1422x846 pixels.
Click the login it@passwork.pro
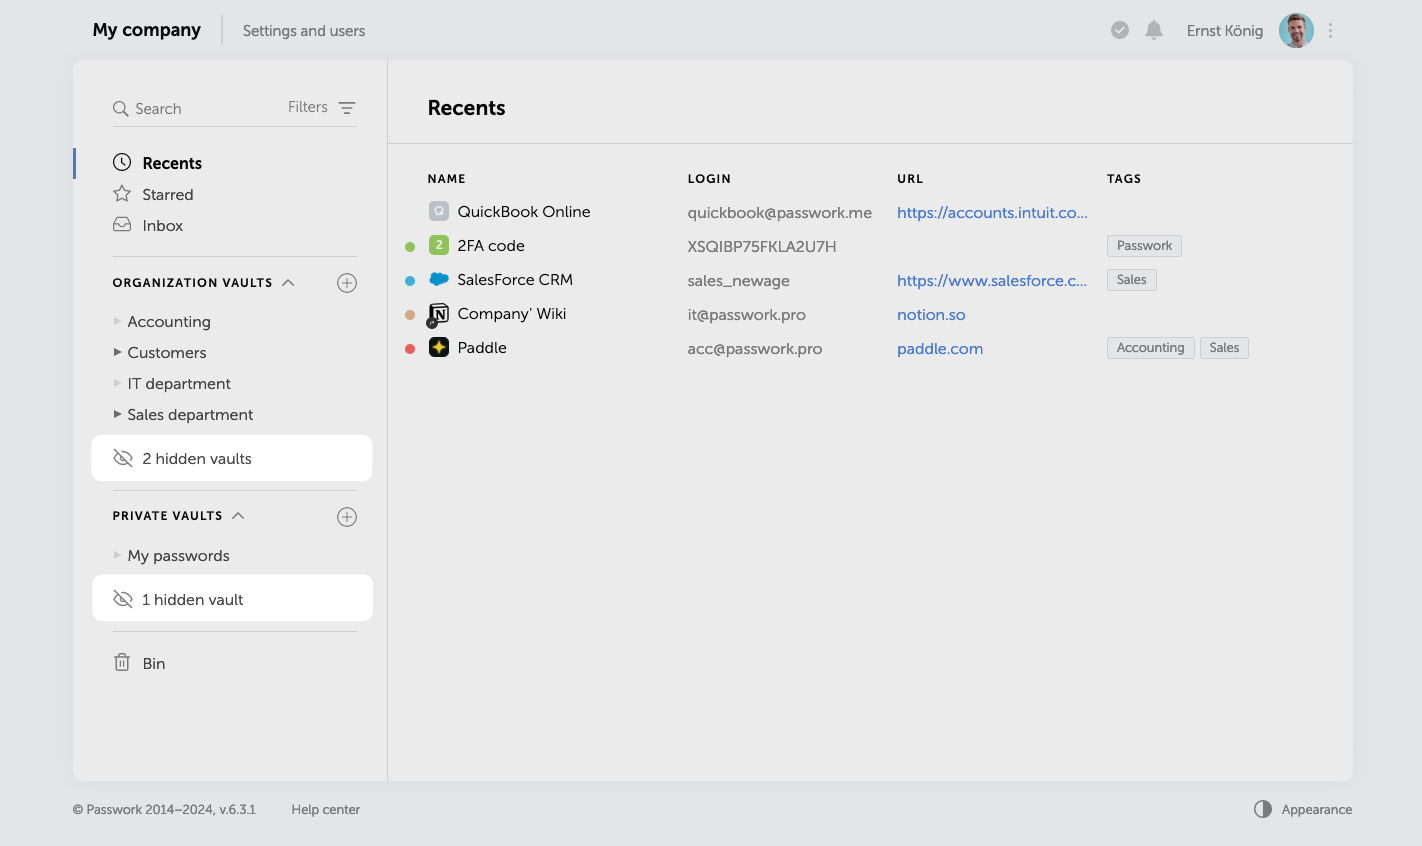click(x=747, y=314)
